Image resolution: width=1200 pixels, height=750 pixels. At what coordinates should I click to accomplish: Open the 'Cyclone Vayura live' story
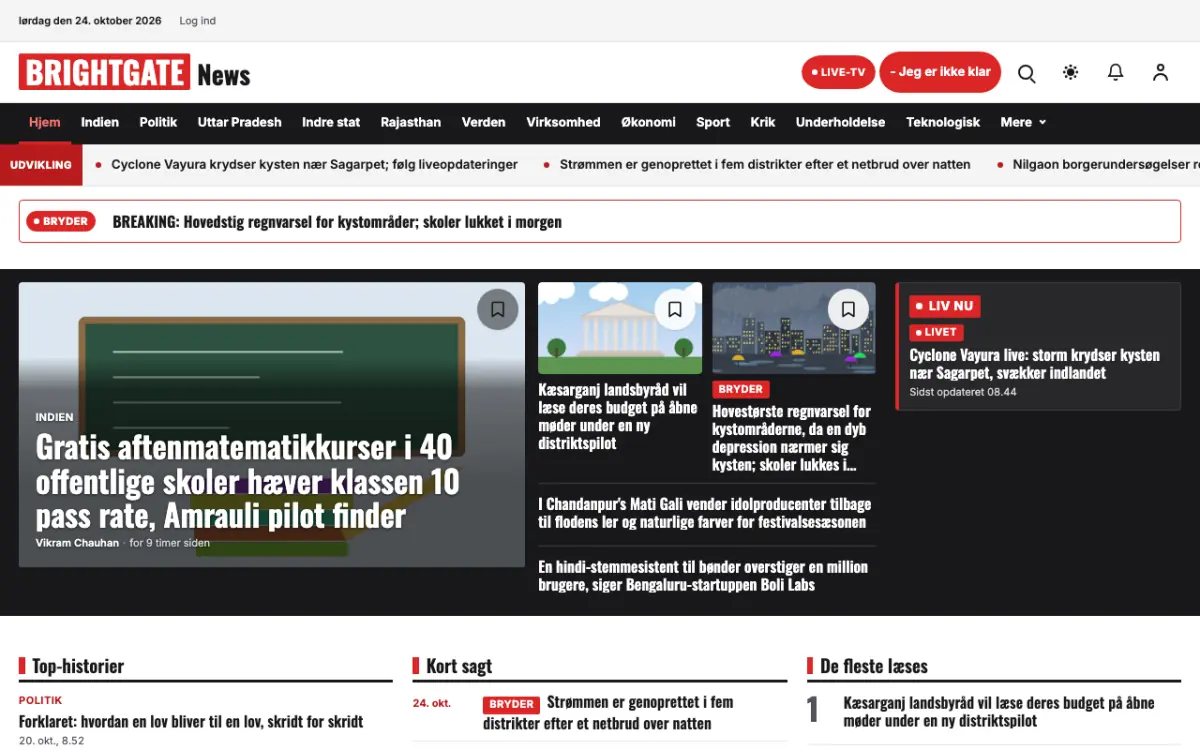point(1034,364)
